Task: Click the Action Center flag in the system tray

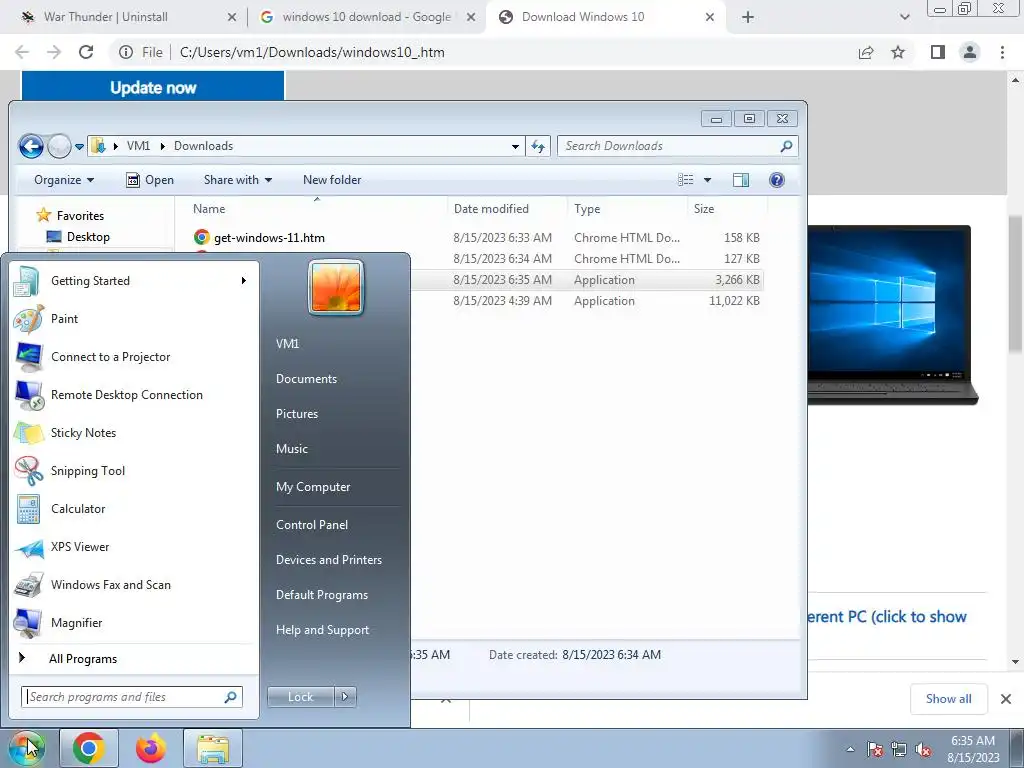Action: click(875, 749)
